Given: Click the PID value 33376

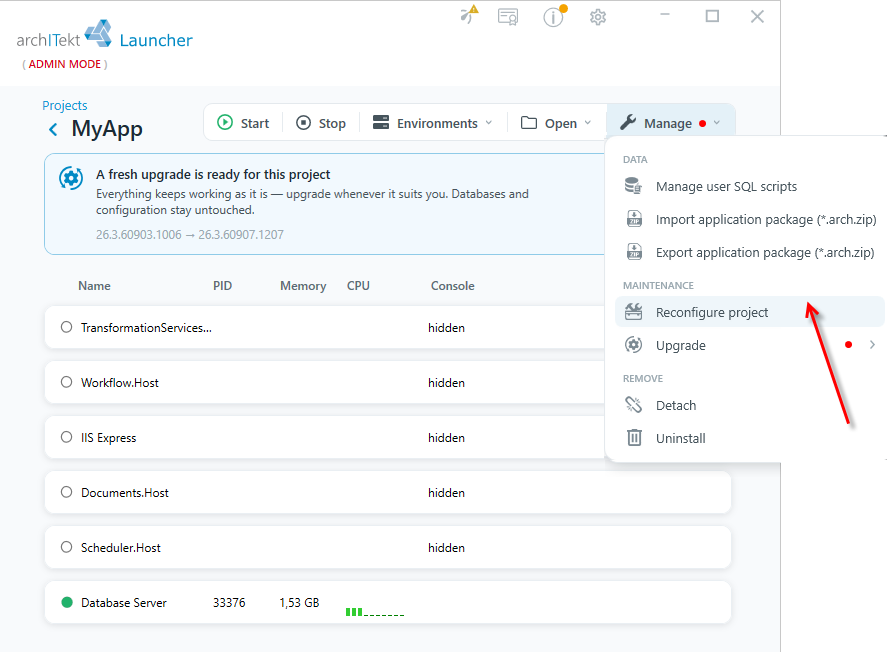Looking at the screenshot, I should pyautogui.click(x=229, y=603).
